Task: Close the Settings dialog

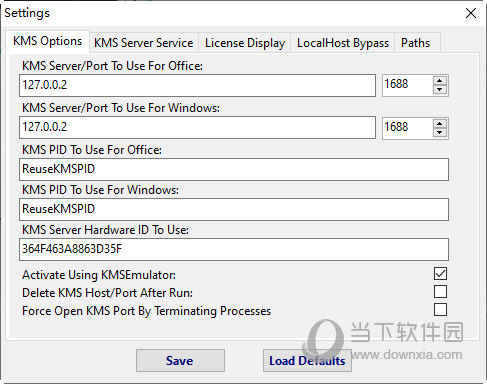Action: point(471,13)
